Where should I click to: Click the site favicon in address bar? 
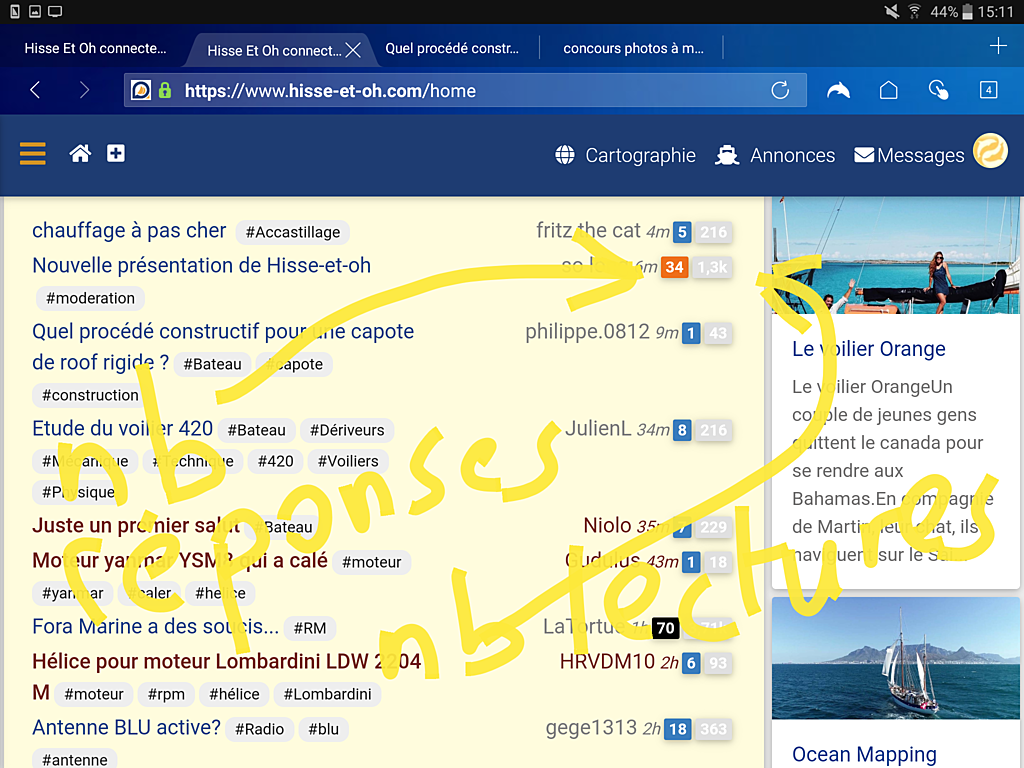pos(140,90)
